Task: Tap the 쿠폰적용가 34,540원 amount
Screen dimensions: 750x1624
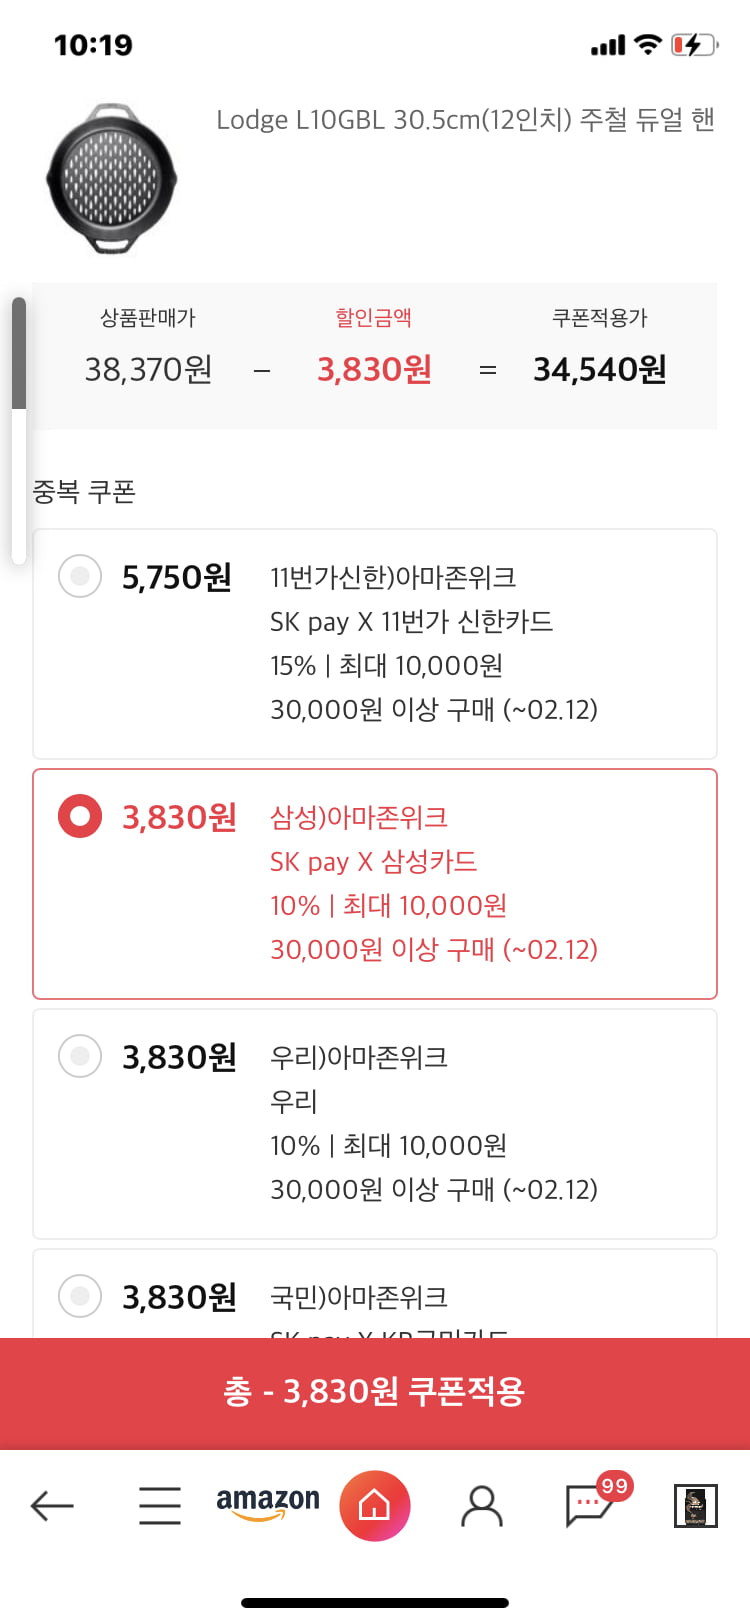Action: tap(600, 369)
